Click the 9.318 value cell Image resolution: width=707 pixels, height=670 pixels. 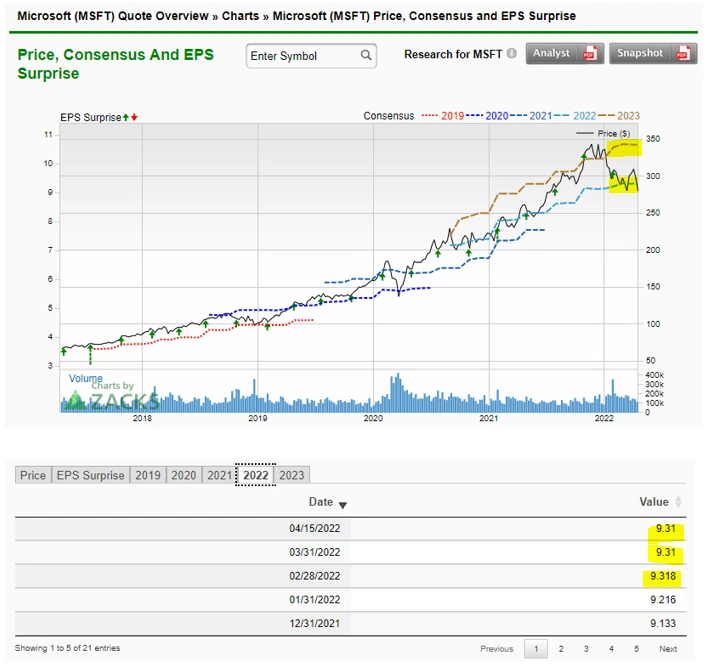[663, 576]
